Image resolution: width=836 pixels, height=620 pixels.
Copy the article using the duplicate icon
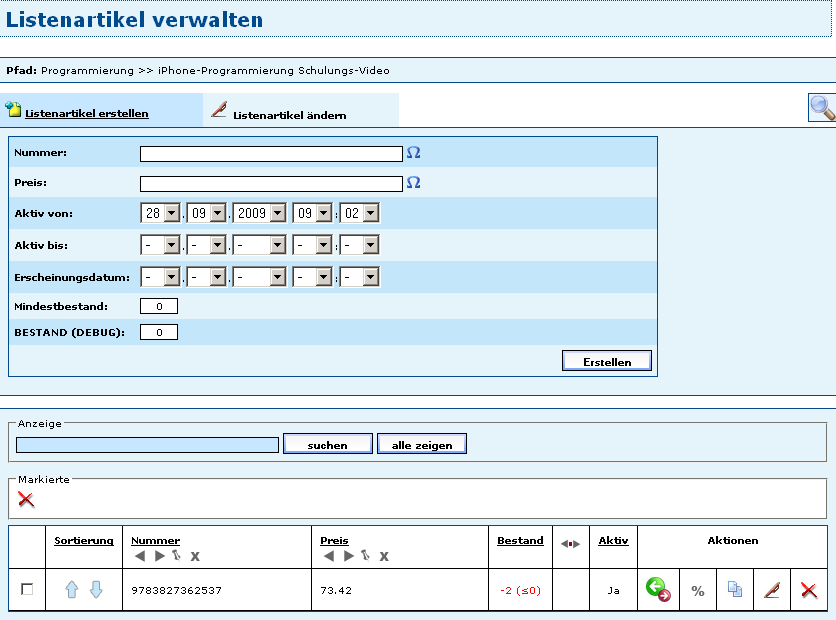(x=735, y=590)
